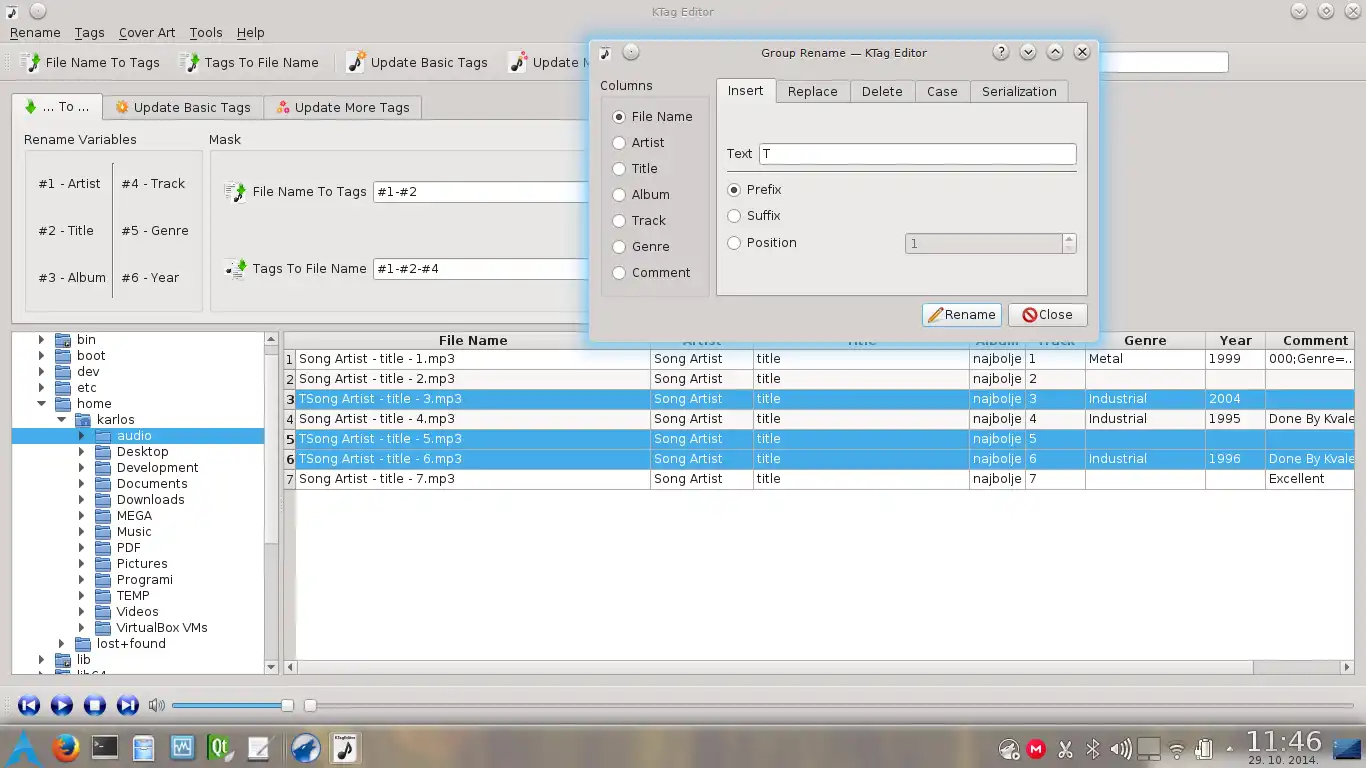Switch to KTag Editor taskbar entry
The height and width of the screenshot is (768, 1366).
pos(345,747)
